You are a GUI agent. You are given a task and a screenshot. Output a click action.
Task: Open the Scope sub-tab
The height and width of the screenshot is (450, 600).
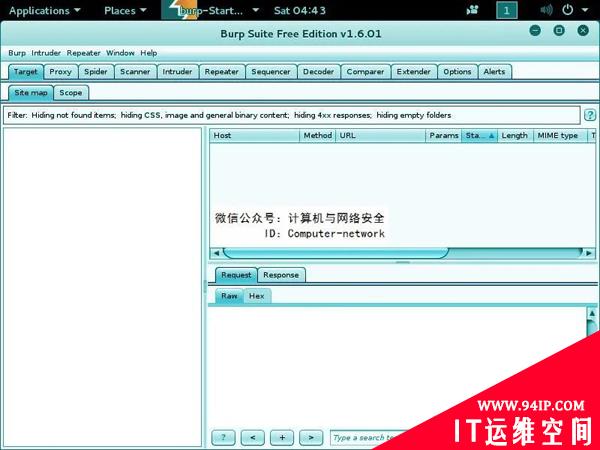(71, 93)
